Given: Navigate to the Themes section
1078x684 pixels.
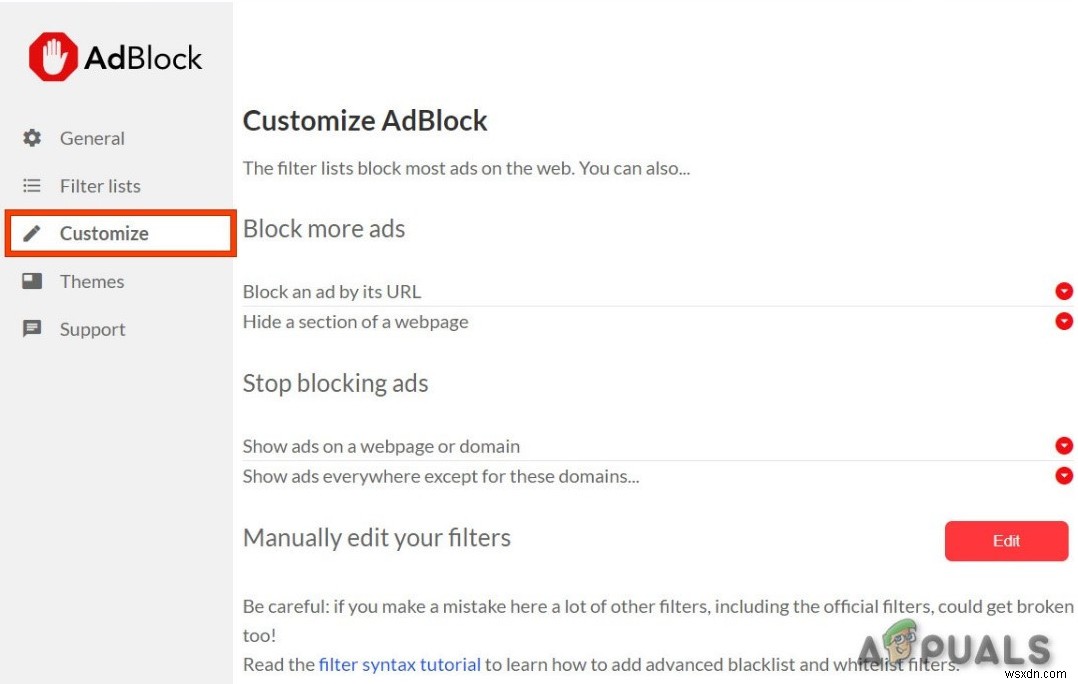Looking at the screenshot, I should point(92,281).
